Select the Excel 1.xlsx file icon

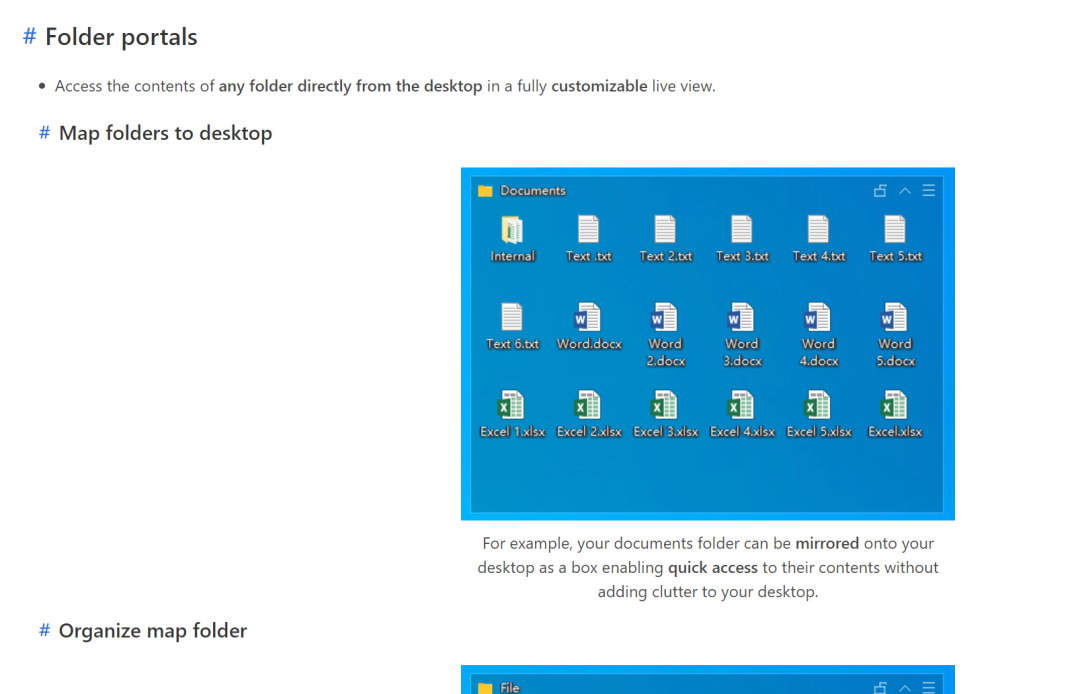click(512, 405)
